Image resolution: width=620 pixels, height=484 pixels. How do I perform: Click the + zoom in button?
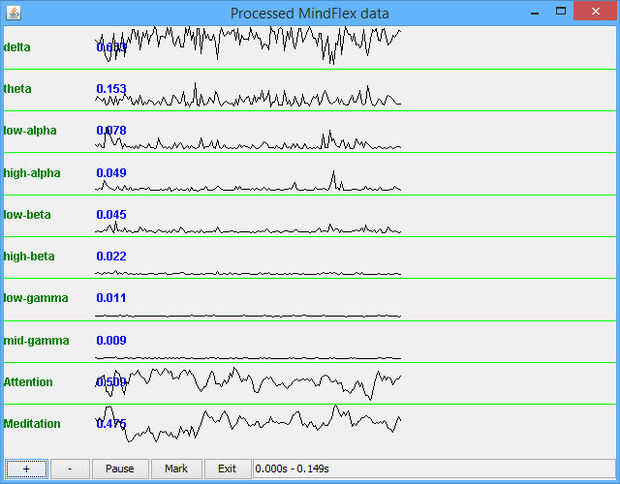[x=26, y=469]
